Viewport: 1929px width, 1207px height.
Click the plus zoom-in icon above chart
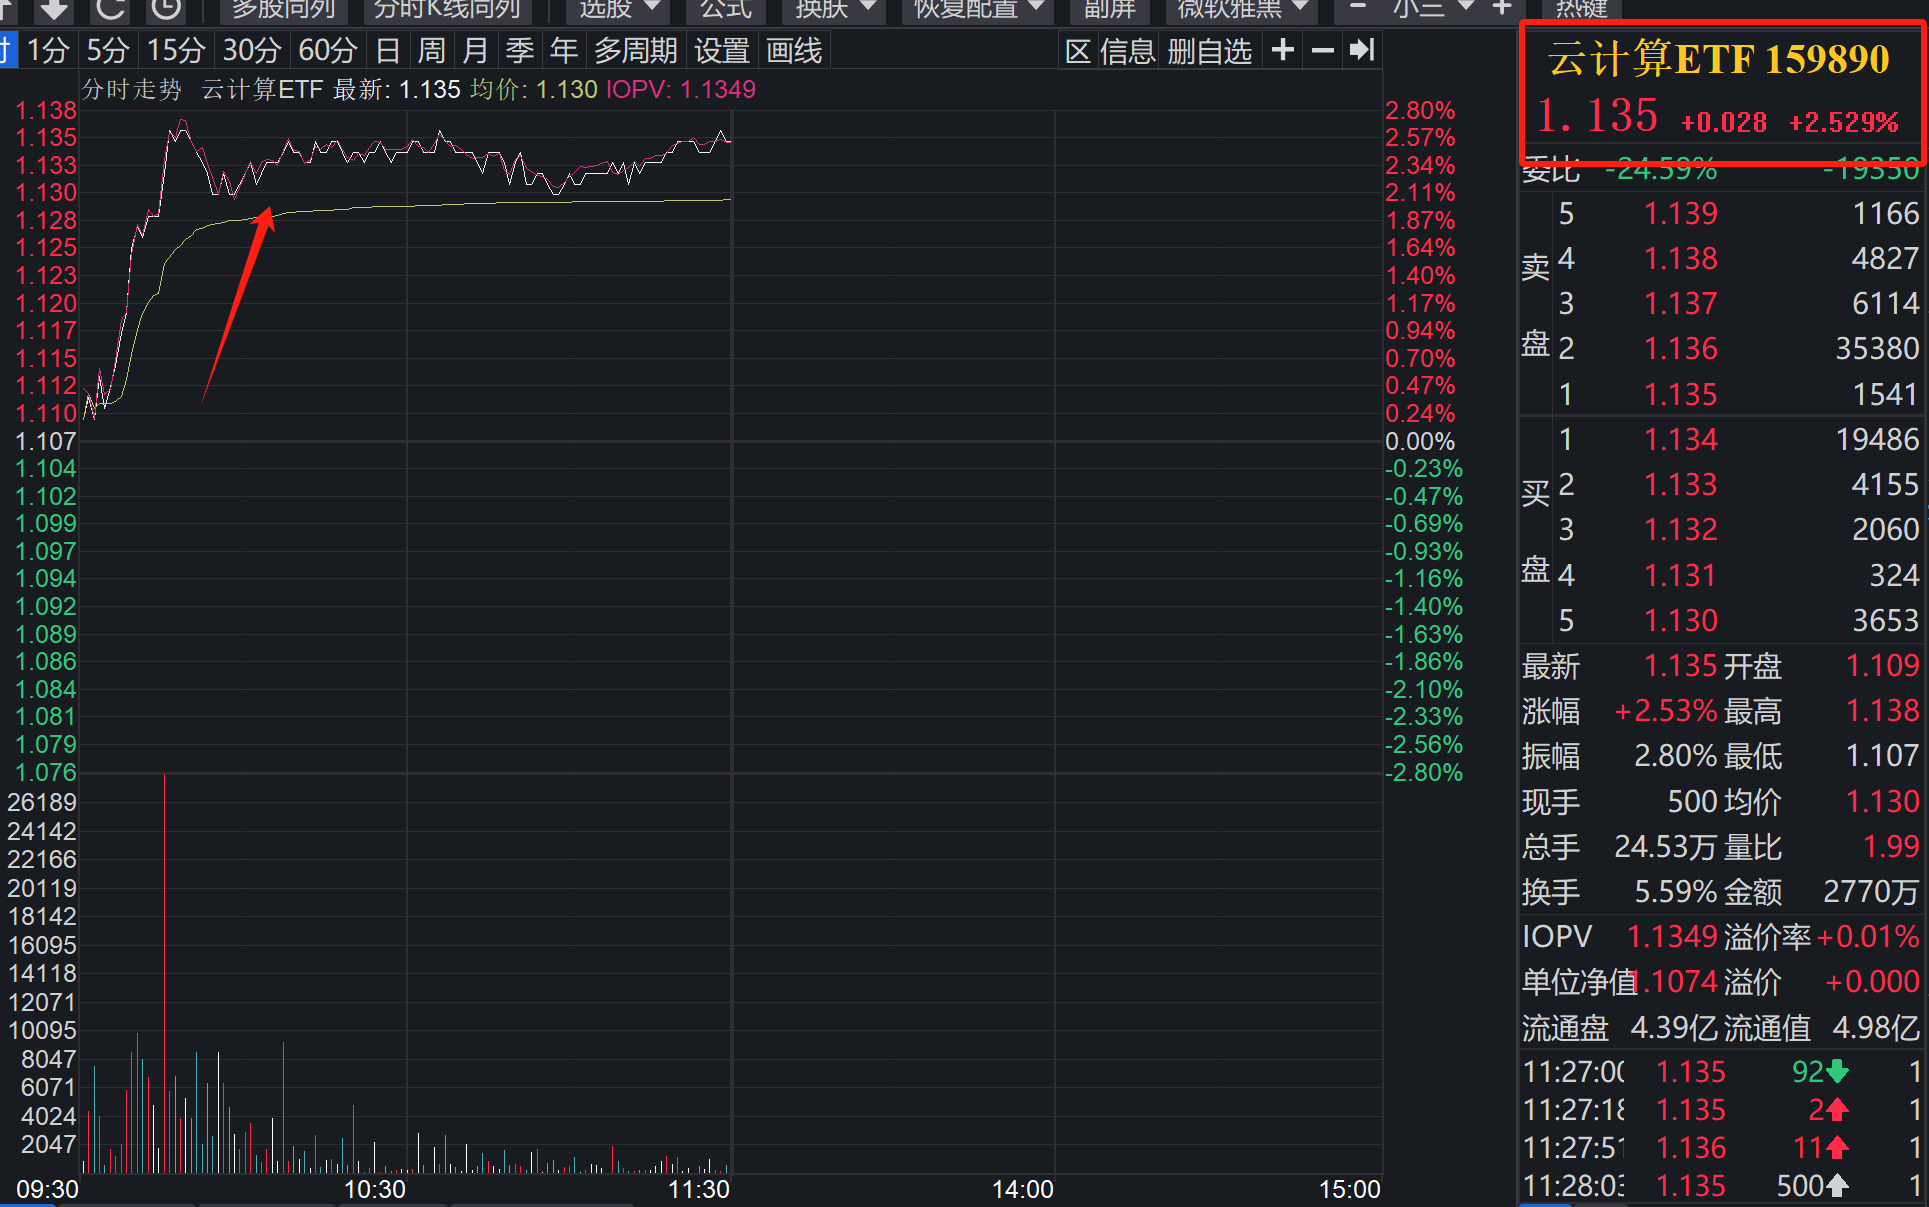tap(1283, 50)
